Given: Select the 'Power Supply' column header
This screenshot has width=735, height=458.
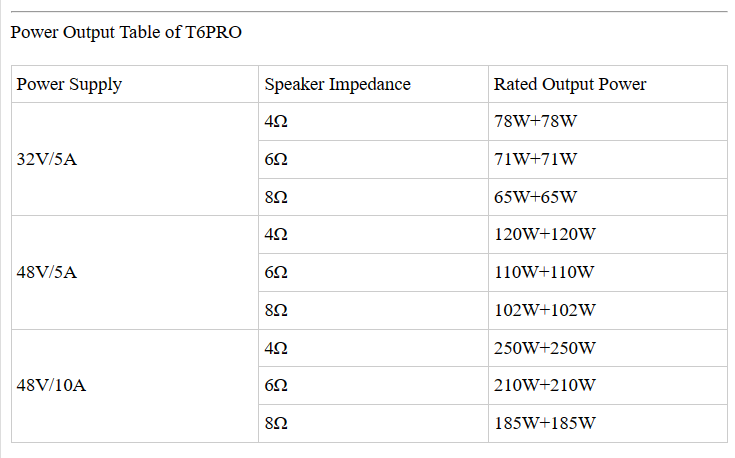Looking at the screenshot, I should tap(69, 84).
